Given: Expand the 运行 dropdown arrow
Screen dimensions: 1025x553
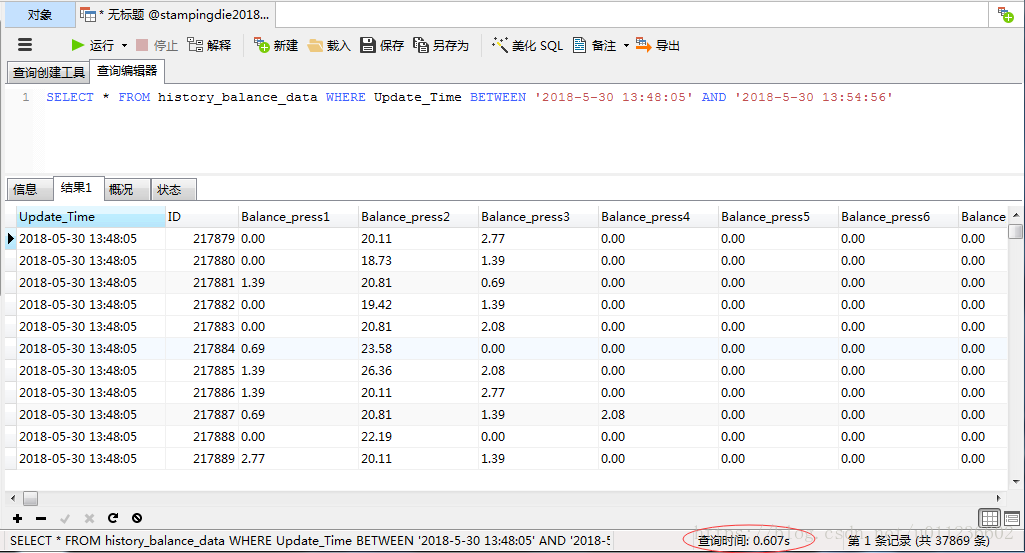Looking at the screenshot, I should (x=124, y=46).
